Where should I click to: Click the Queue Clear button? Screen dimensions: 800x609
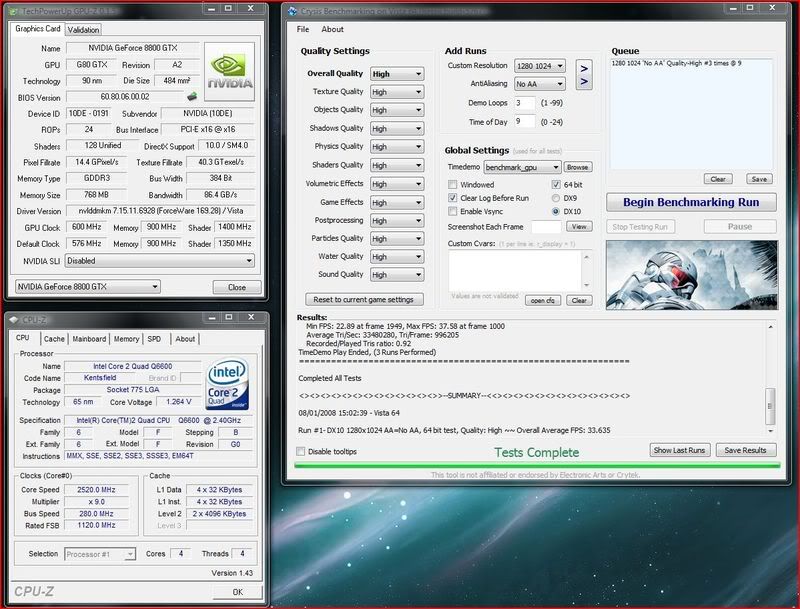[x=718, y=179]
